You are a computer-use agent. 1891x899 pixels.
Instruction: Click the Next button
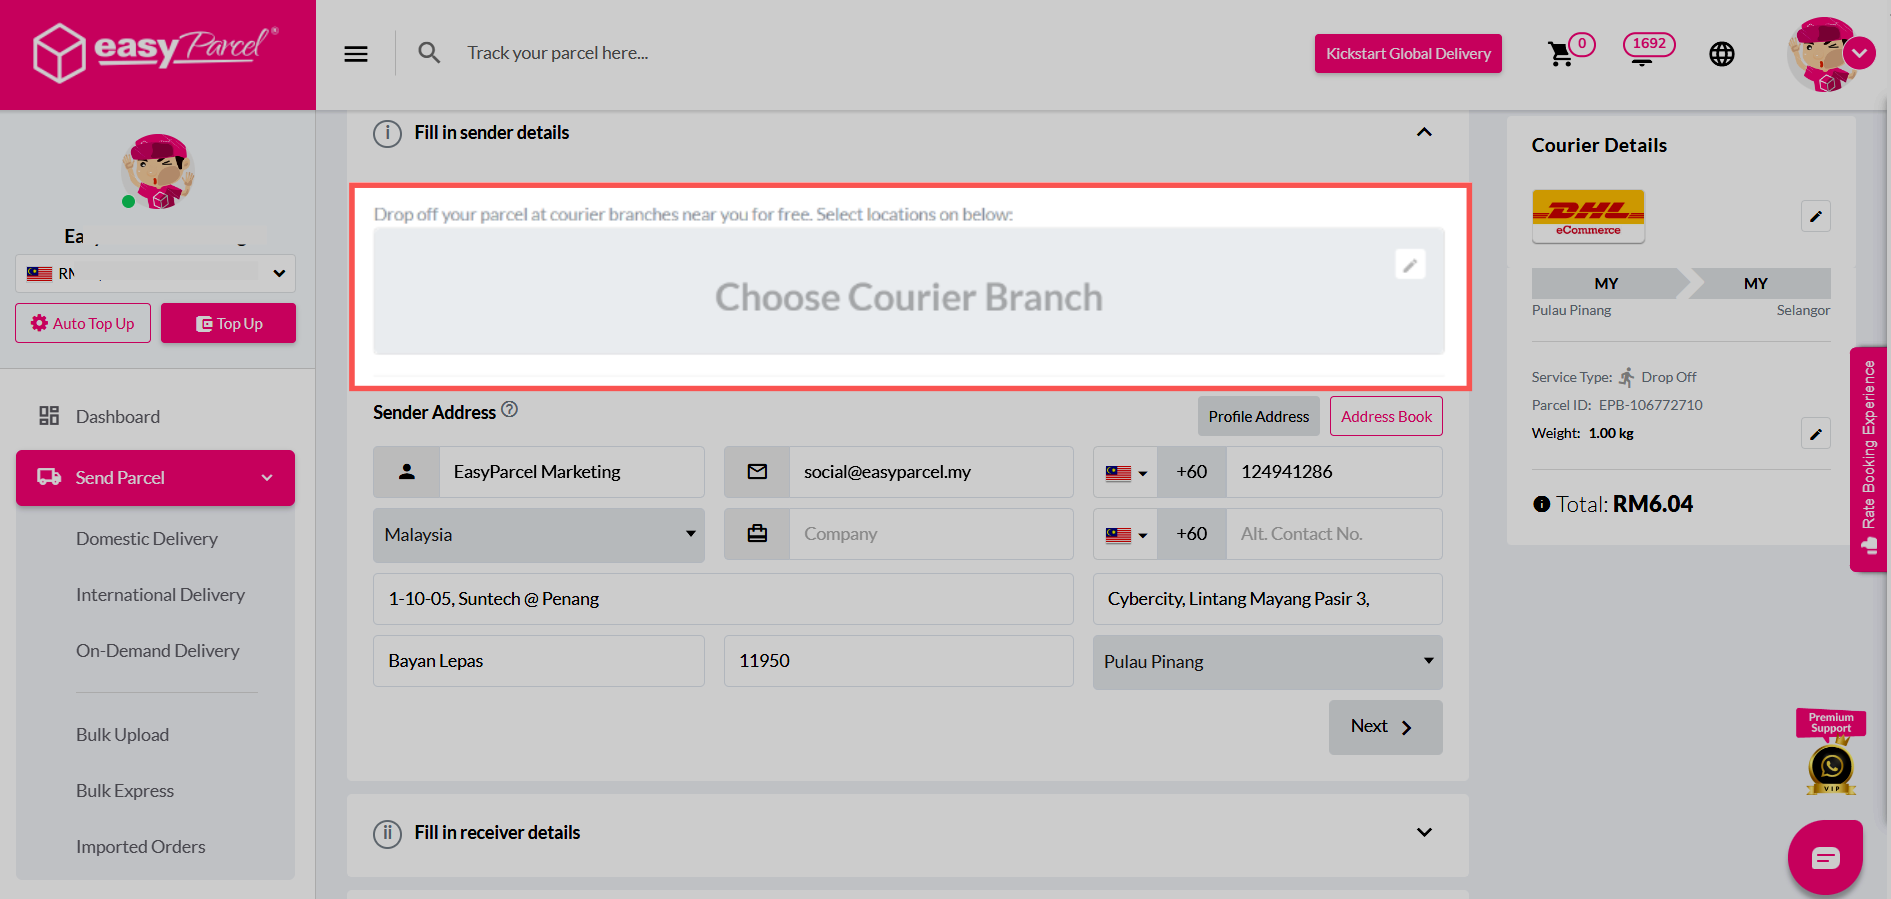[x=1385, y=727]
